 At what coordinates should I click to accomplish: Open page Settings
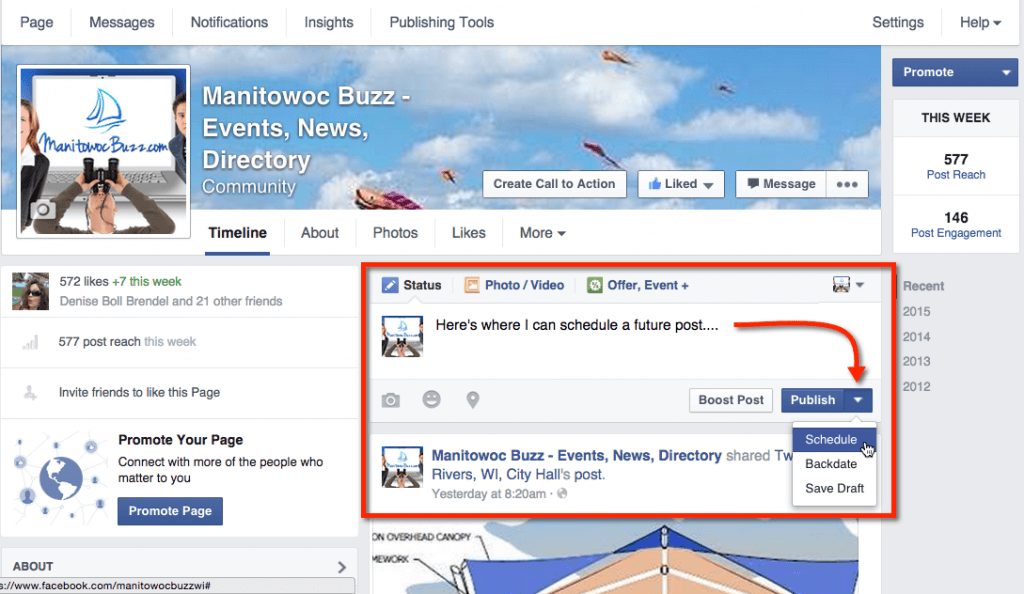(x=898, y=22)
